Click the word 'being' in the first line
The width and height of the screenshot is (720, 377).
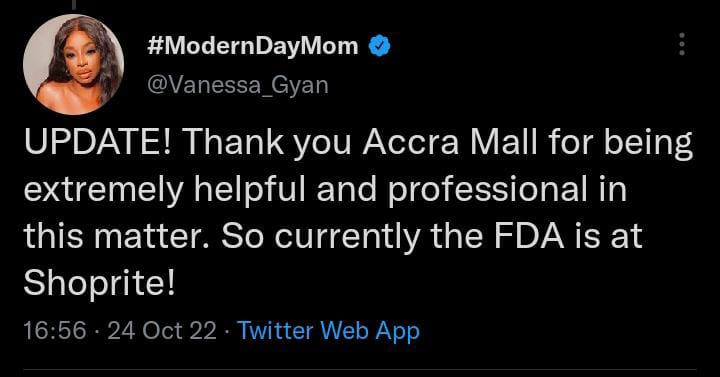coord(656,145)
